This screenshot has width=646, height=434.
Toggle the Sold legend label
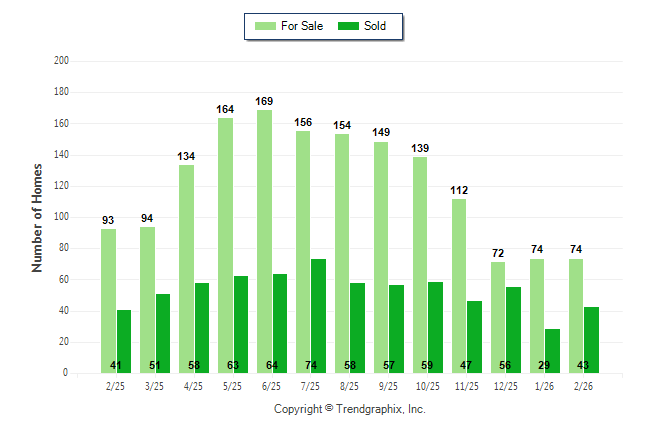point(376,26)
